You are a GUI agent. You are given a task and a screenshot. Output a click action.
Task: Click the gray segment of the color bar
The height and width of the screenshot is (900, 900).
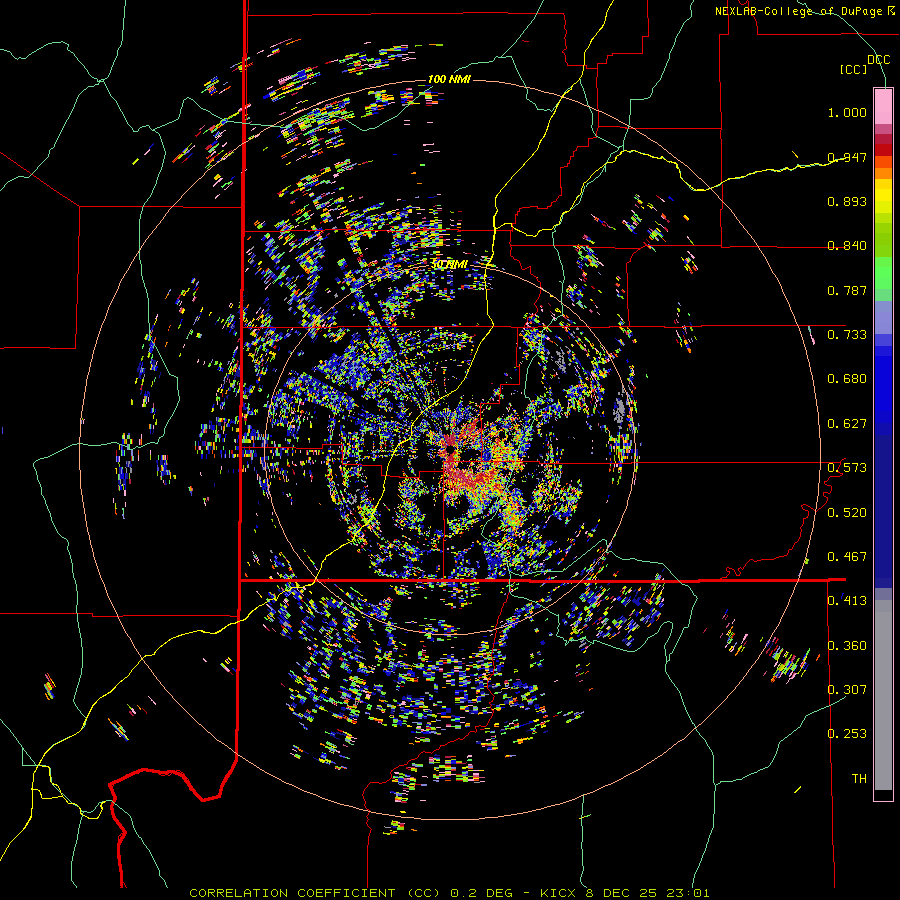coord(883,695)
